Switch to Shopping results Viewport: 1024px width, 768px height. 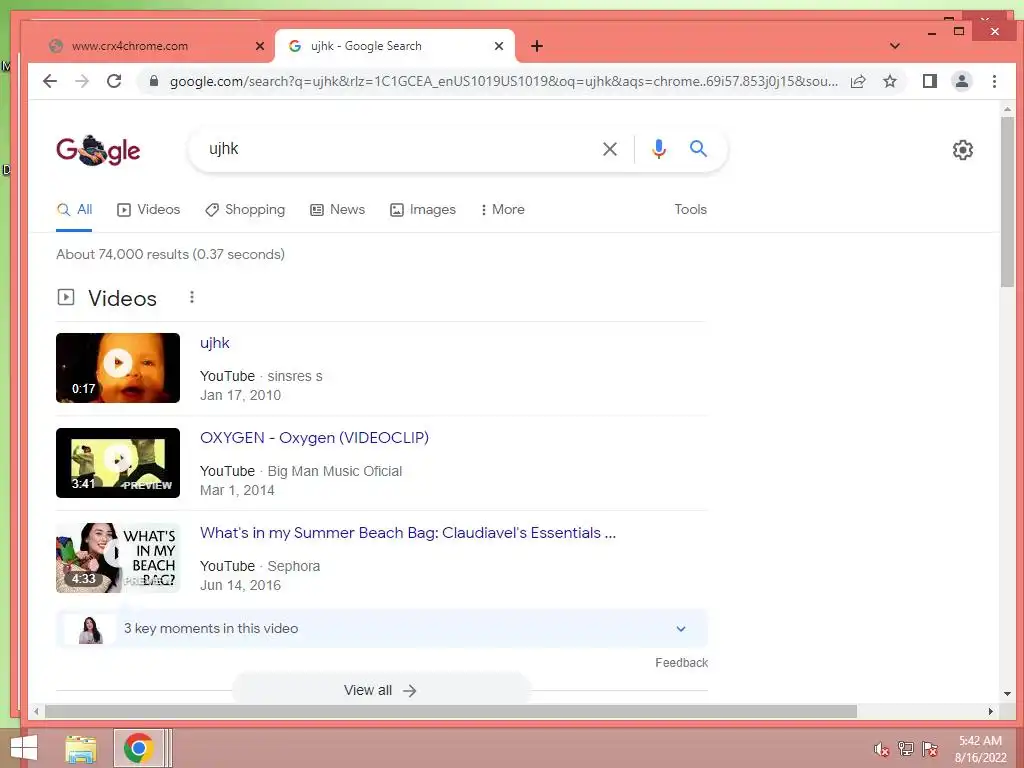click(245, 210)
